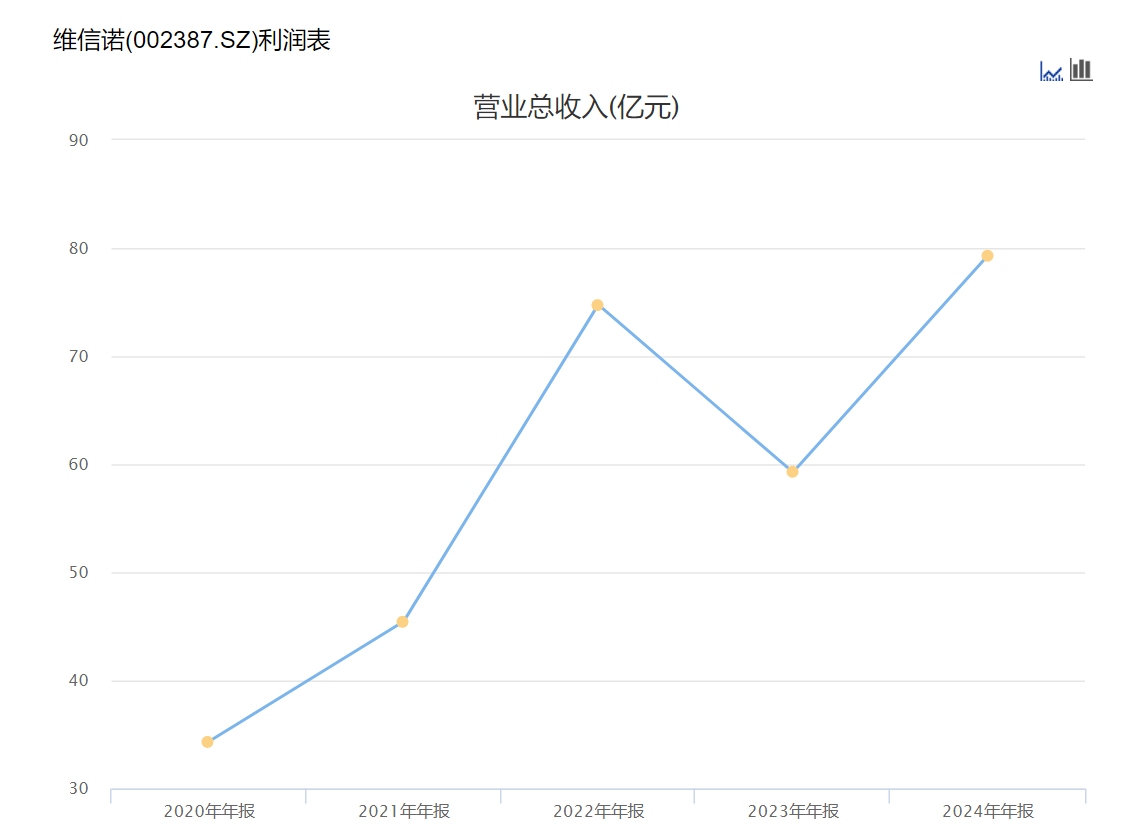1147x837 pixels.
Task: Click the 2023年年报 axis label
Action: coord(792,811)
